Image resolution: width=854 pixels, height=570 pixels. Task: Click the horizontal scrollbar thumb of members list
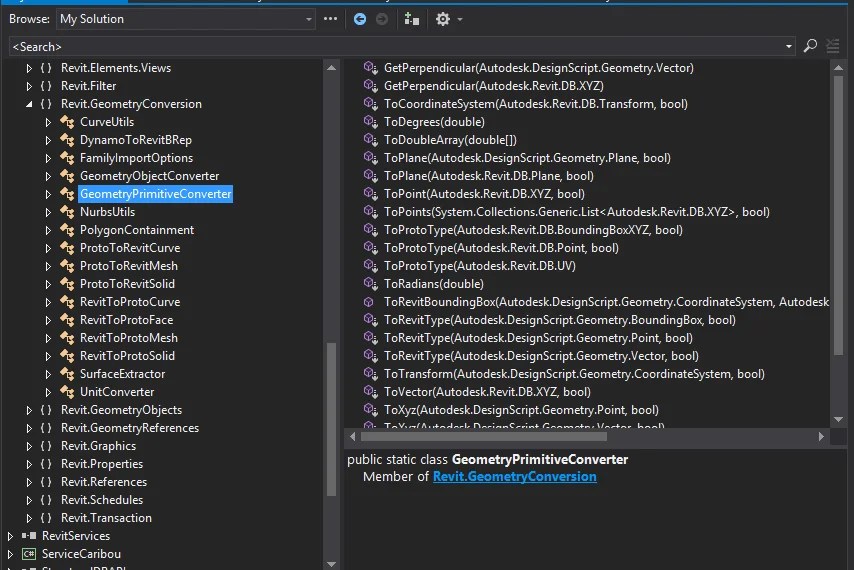click(x=484, y=437)
